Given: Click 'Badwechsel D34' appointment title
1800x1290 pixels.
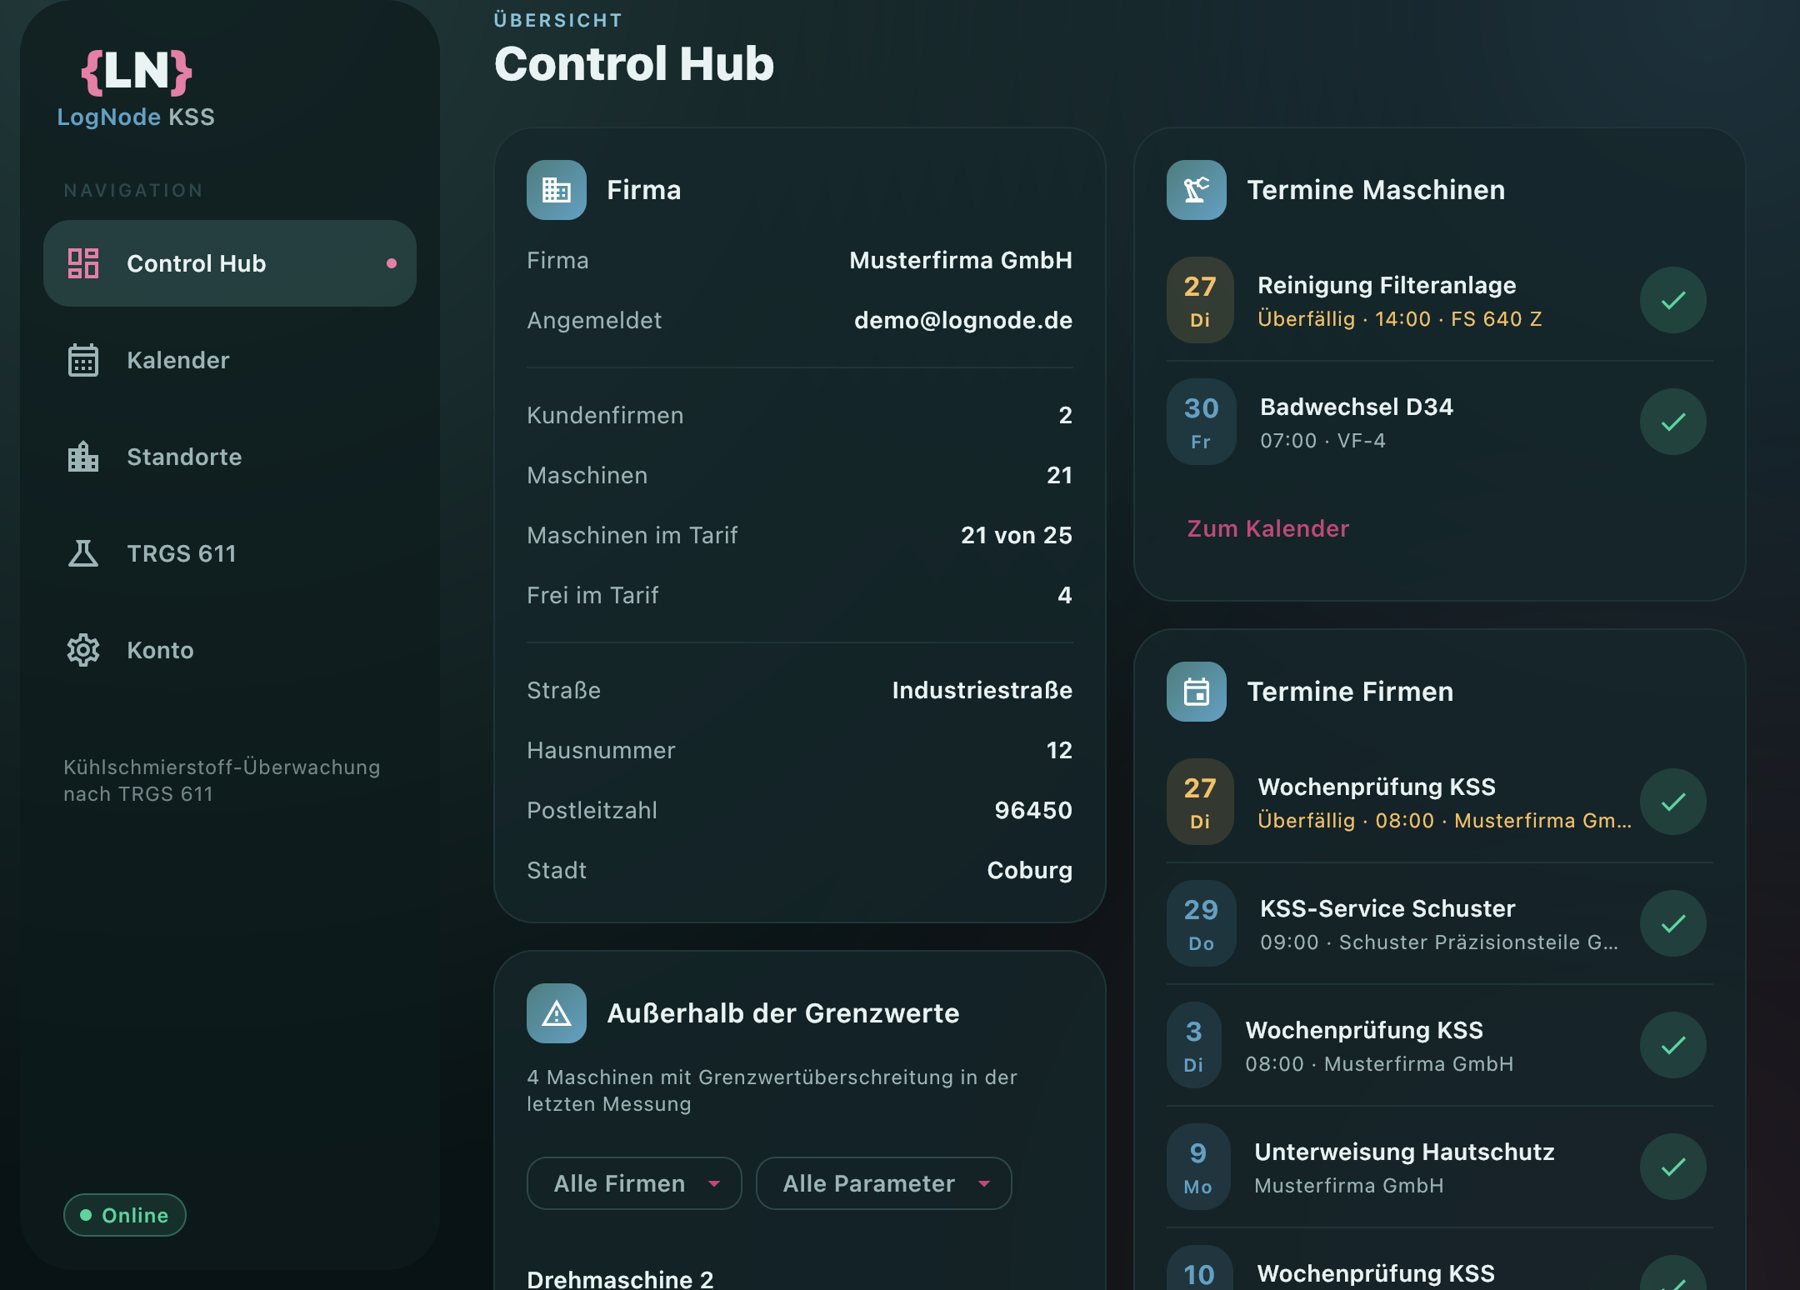Looking at the screenshot, I should coord(1356,407).
